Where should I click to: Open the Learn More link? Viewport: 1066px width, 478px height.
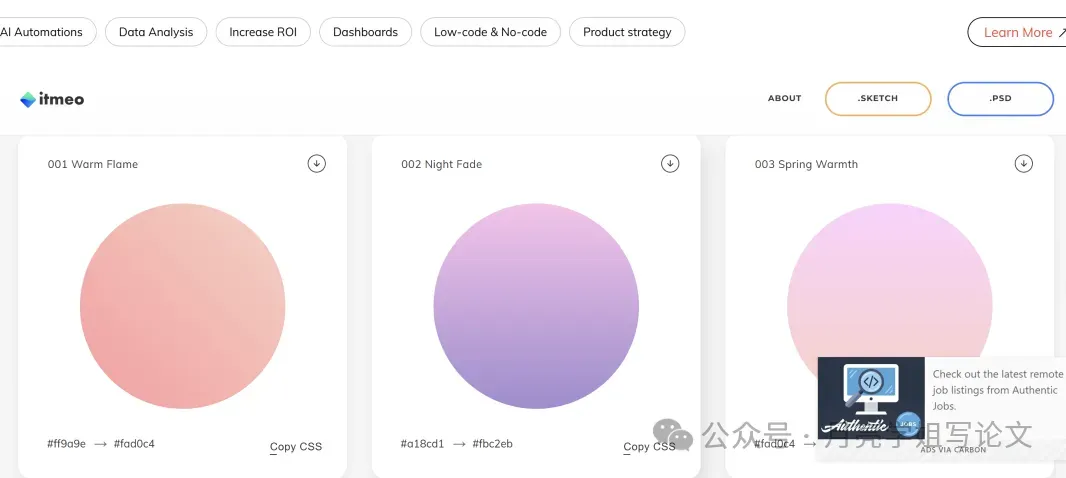(x=1017, y=32)
